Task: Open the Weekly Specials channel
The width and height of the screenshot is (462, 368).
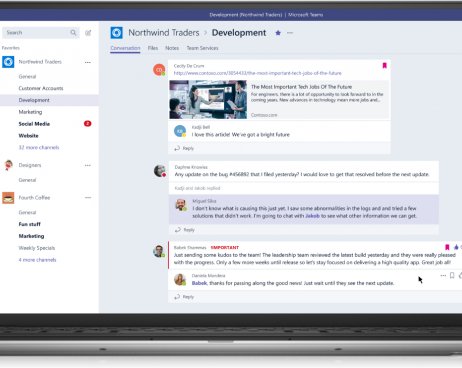Action: coord(37,248)
